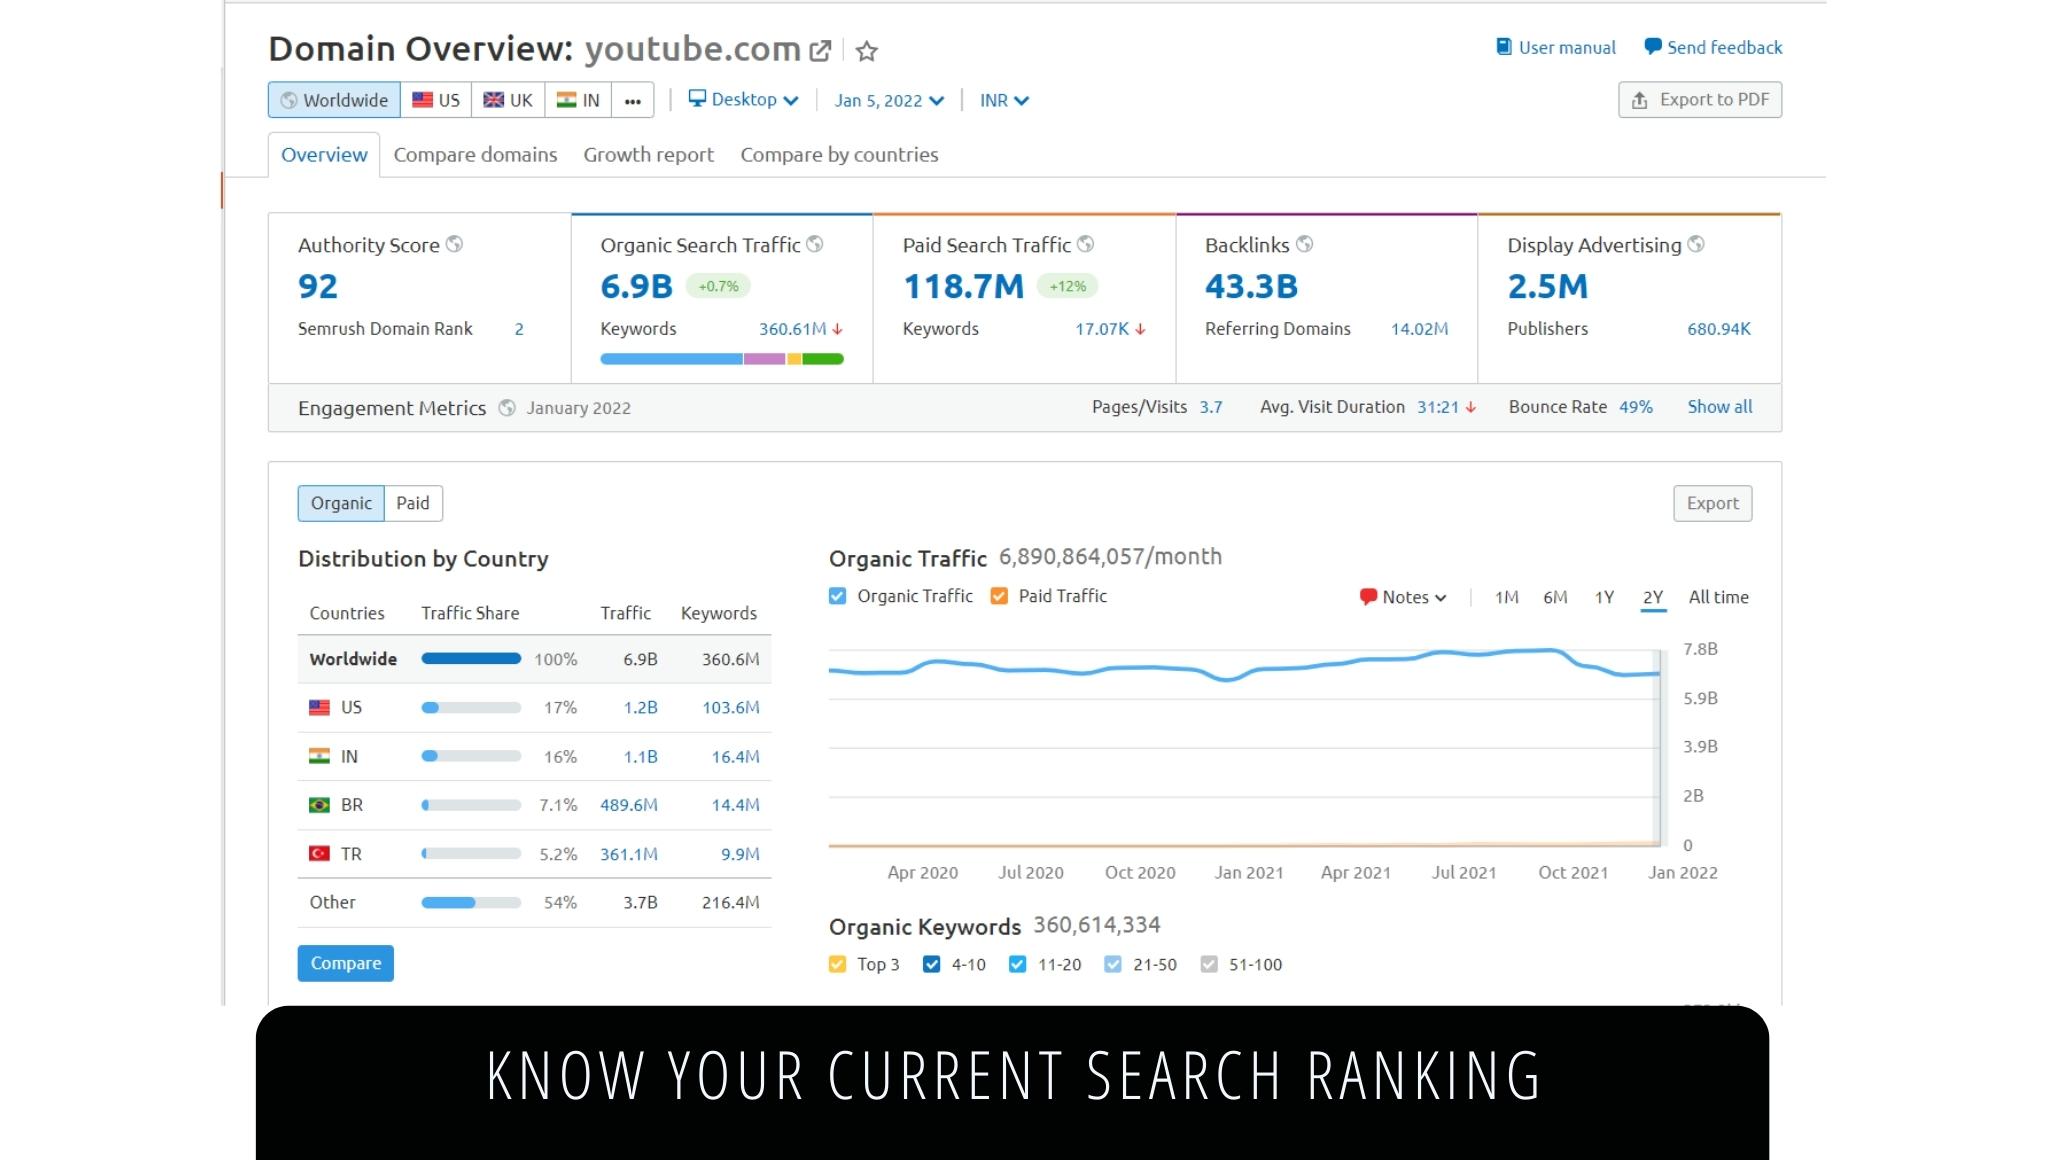Set chart range to 1Y
This screenshot has width=2048, height=1160.
coord(1604,597)
